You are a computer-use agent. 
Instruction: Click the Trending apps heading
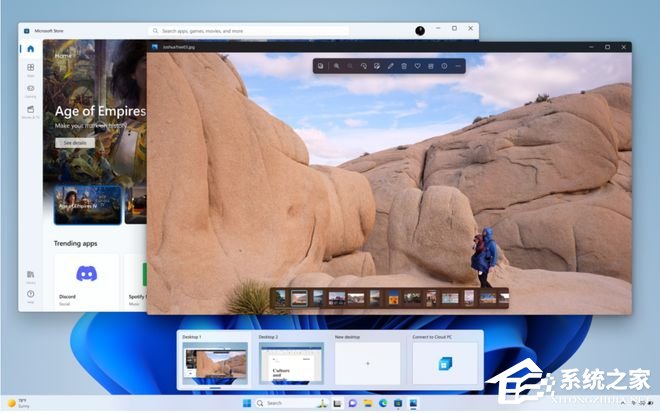pos(75,243)
